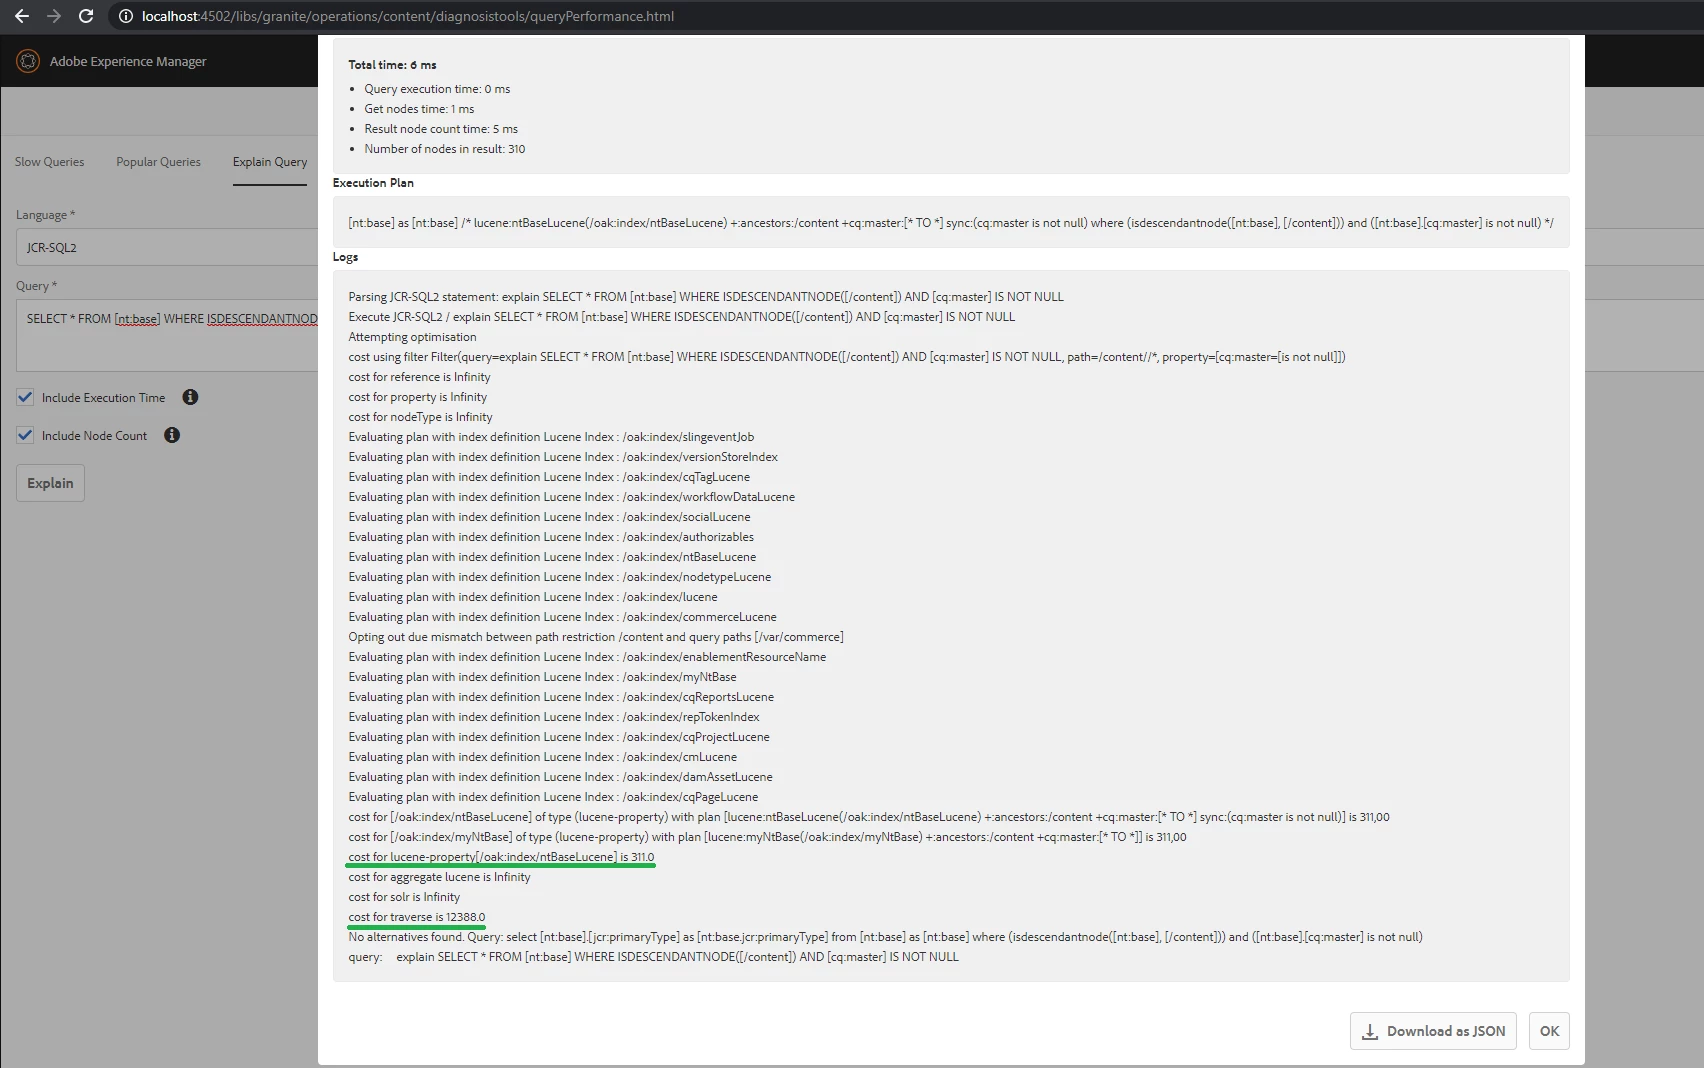The width and height of the screenshot is (1704, 1068).
Task: Click 'cost for solr is Infinity' line
Action: (404, 897)
